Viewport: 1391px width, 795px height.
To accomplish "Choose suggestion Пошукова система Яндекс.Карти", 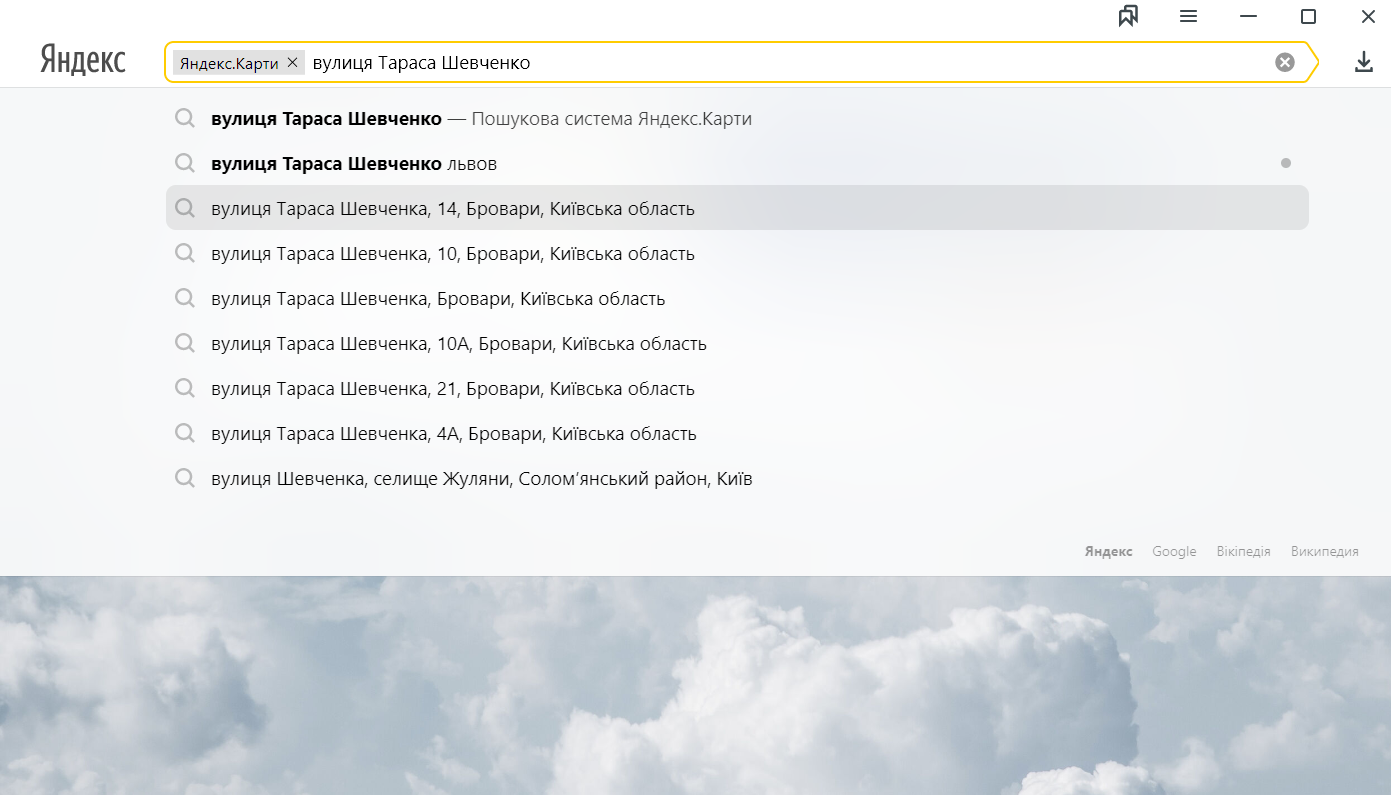I will [x=737, y=119].
